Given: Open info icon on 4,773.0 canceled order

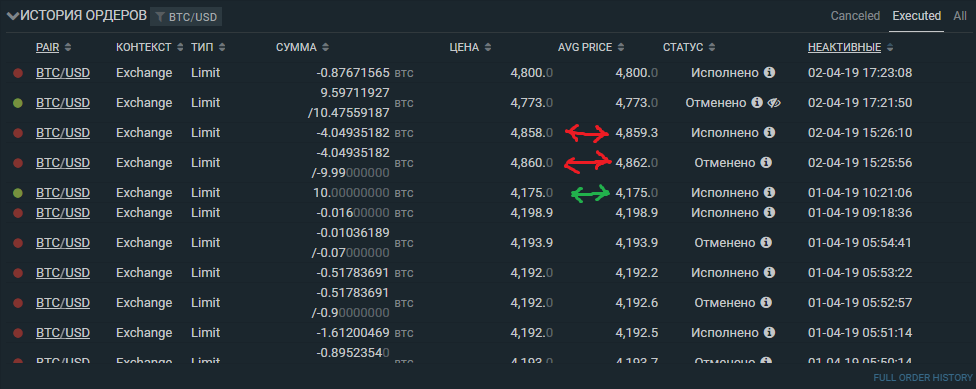Looking at the screenshot, I should coord(757,103).
